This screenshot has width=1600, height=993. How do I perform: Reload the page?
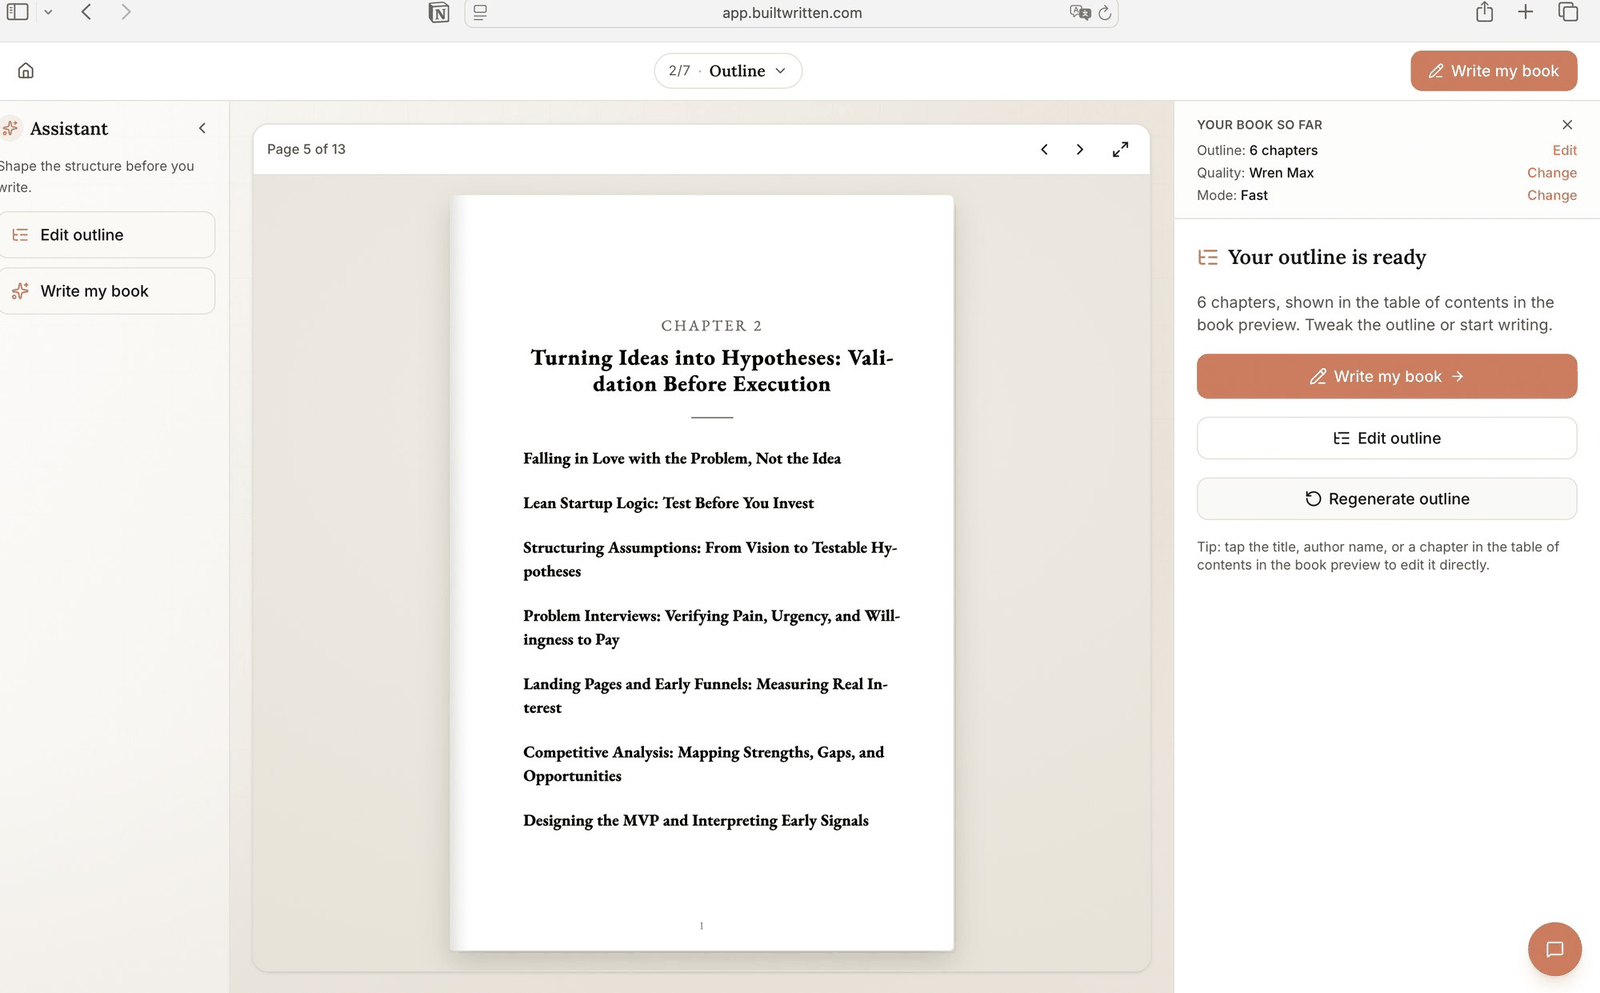(x=1105, y=13)
